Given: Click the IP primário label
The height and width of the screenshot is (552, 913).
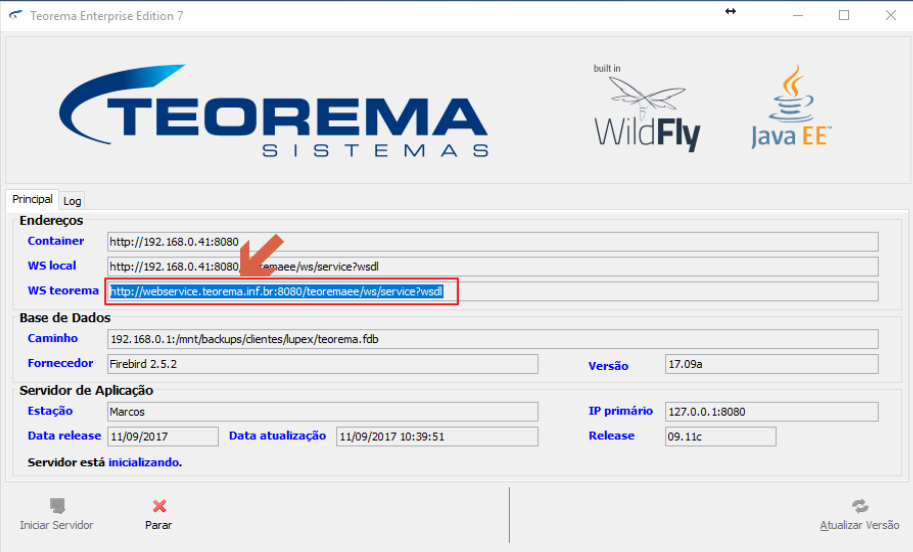Looking at the screenshot, I should [620, 411].
